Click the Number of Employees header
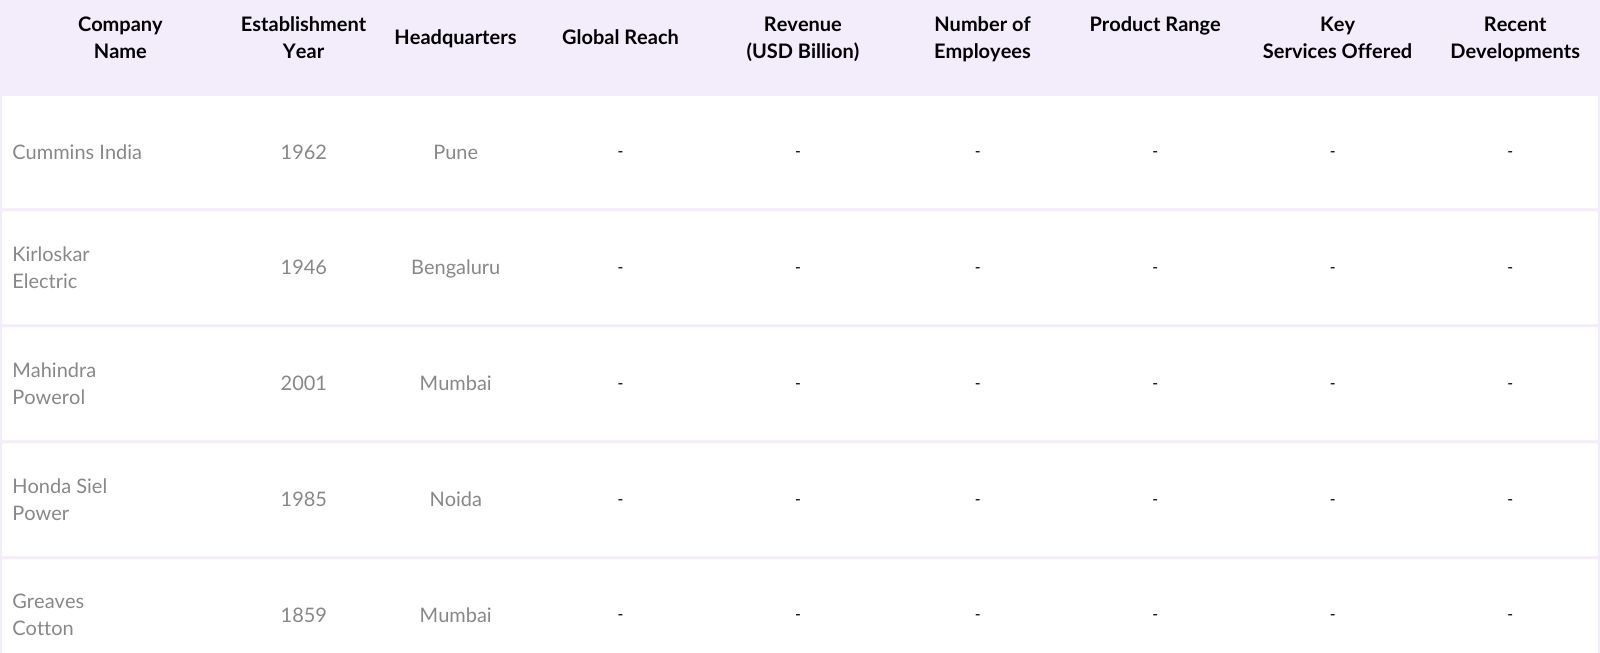 coord(982,37)
